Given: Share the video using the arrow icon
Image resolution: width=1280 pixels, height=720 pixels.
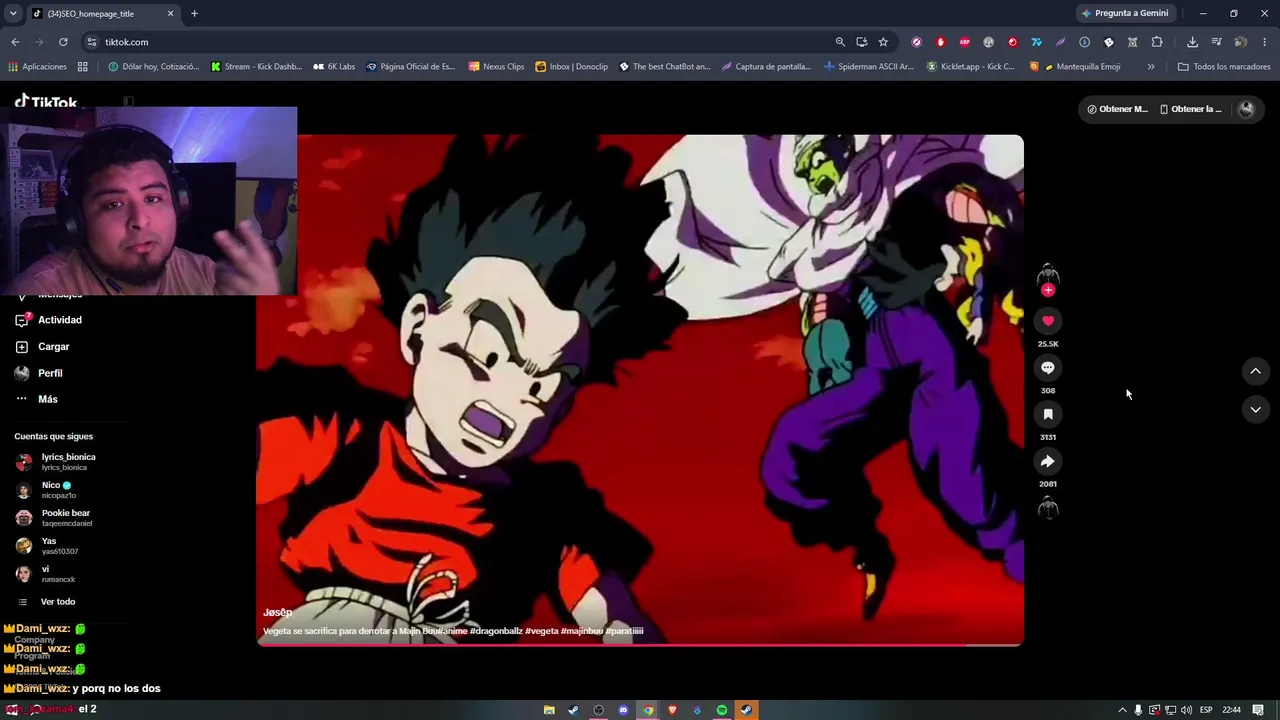Looking at the screenshot, I should (x=1048, y=461).
